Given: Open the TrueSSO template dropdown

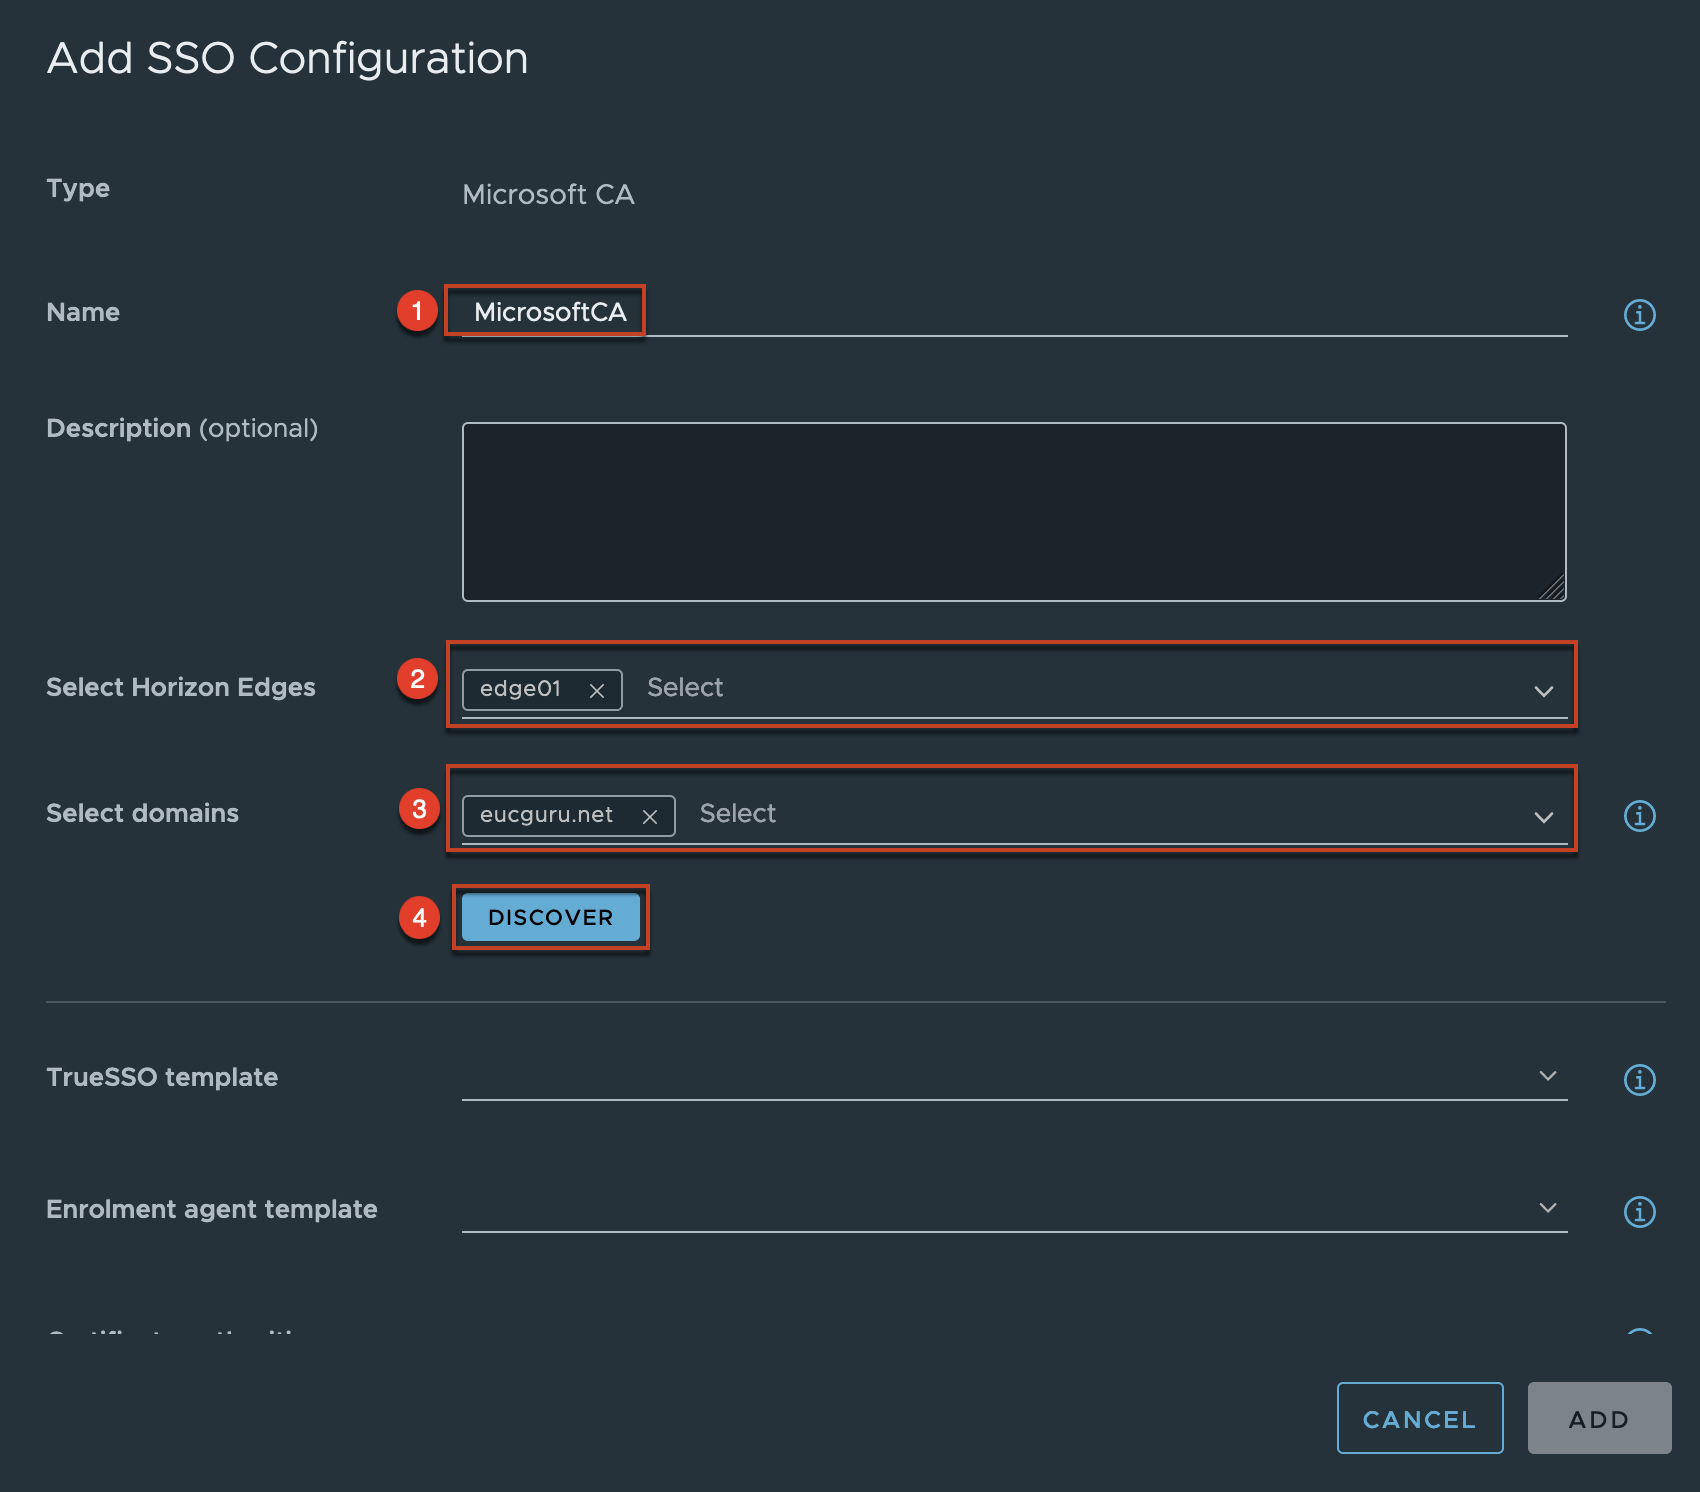Looking at the screenshot, I should [x=1014, y=1077].
